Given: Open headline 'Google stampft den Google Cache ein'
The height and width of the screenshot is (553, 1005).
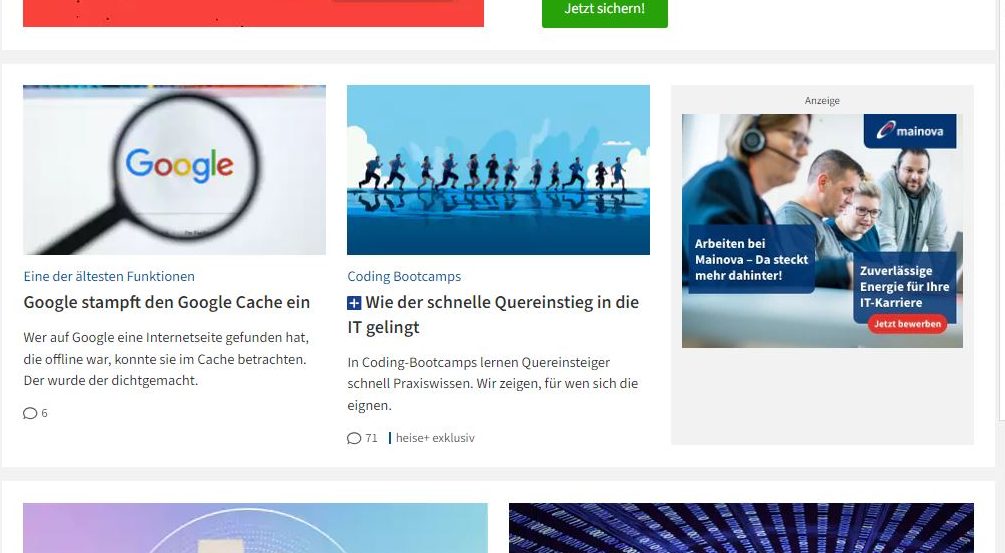Looking at the screenshot, I should (167, 302).
